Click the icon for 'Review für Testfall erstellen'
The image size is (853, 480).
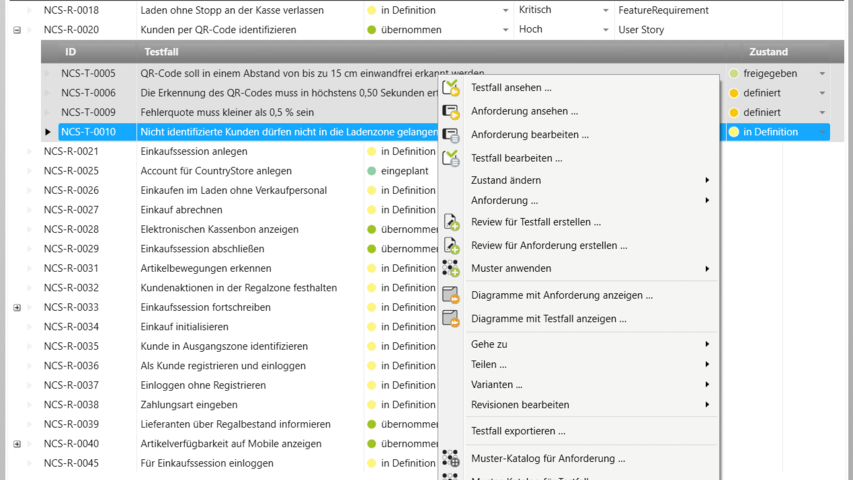click(x=451, y=222)
